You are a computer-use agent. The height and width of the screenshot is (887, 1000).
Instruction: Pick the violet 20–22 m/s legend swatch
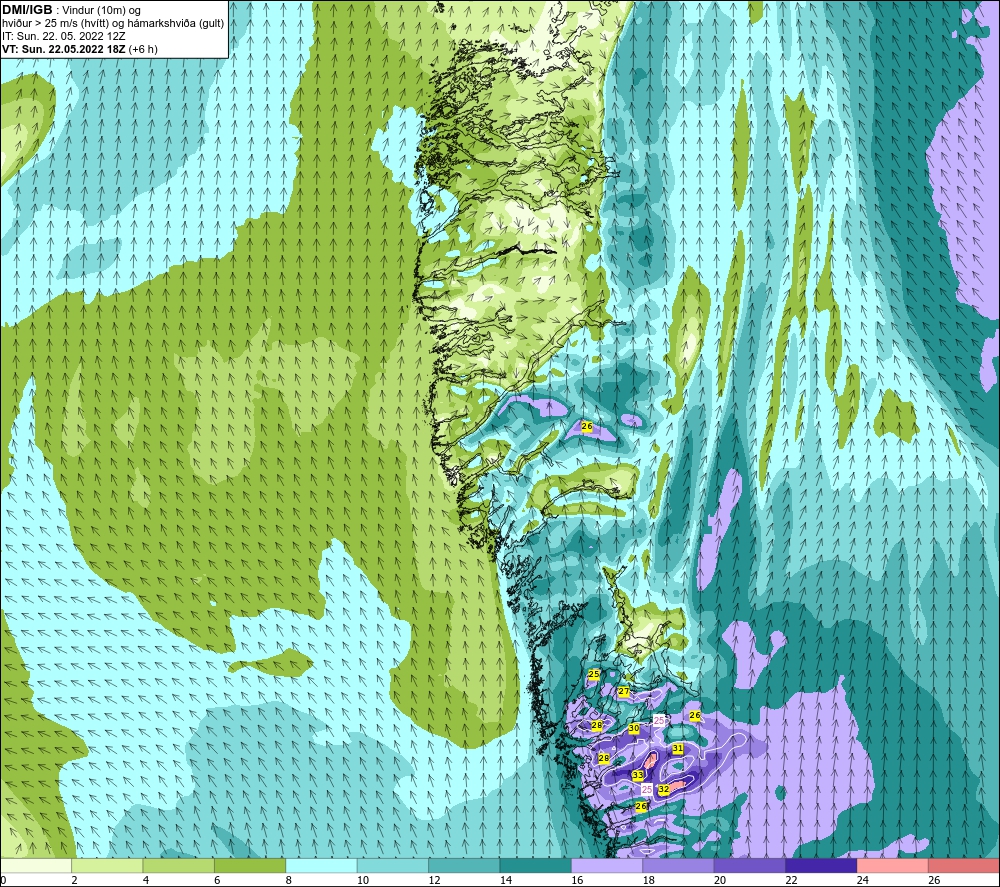pyautogui.click(x=750, y=865)
